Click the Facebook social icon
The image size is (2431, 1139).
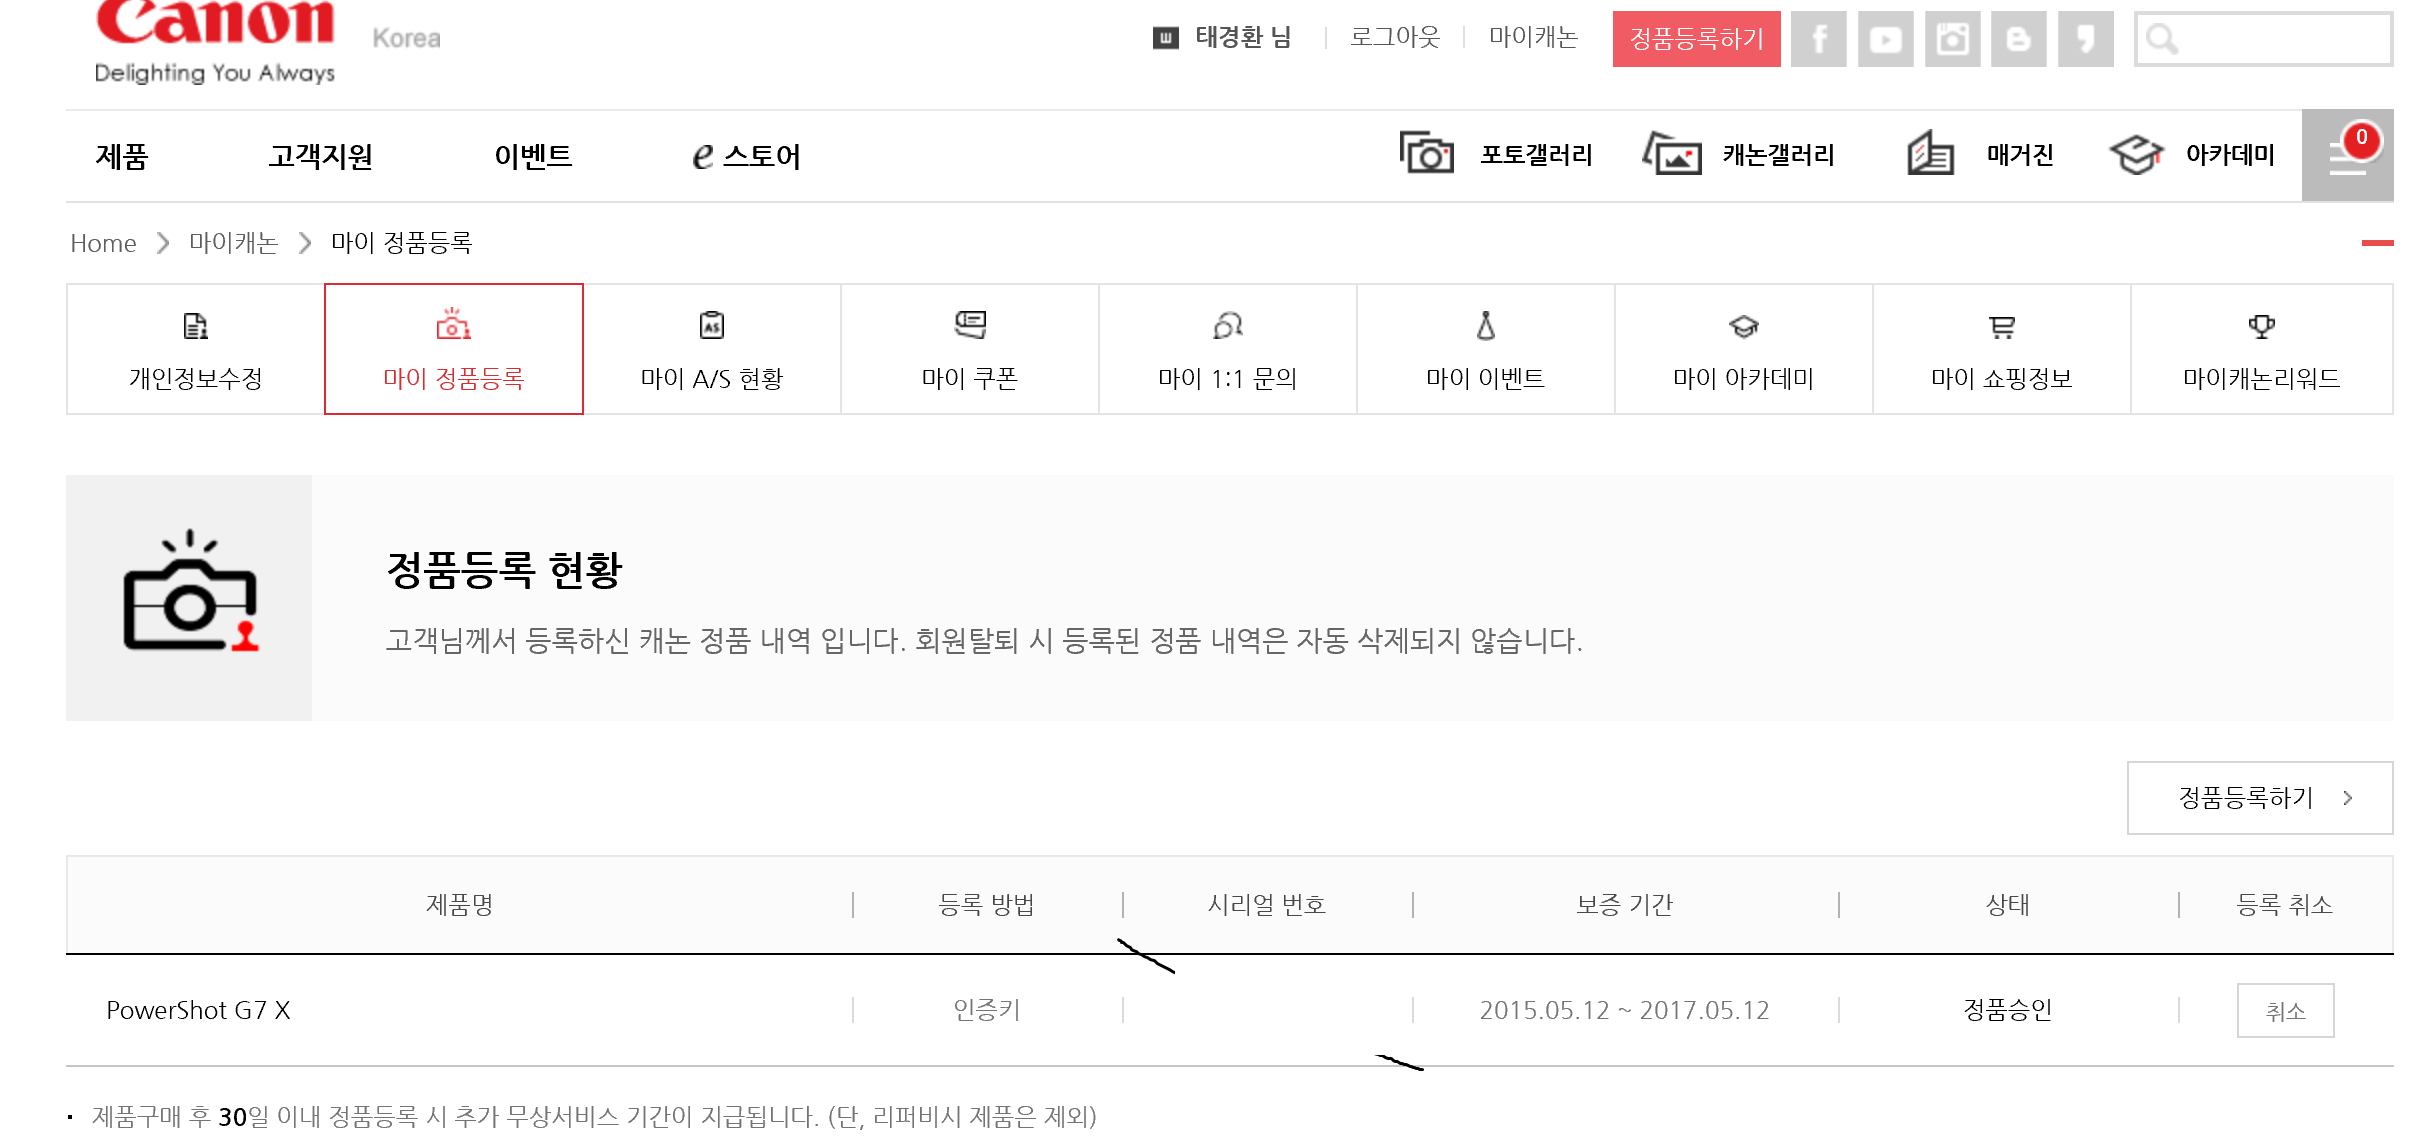pyautogui.click(x=1818, y=39)
